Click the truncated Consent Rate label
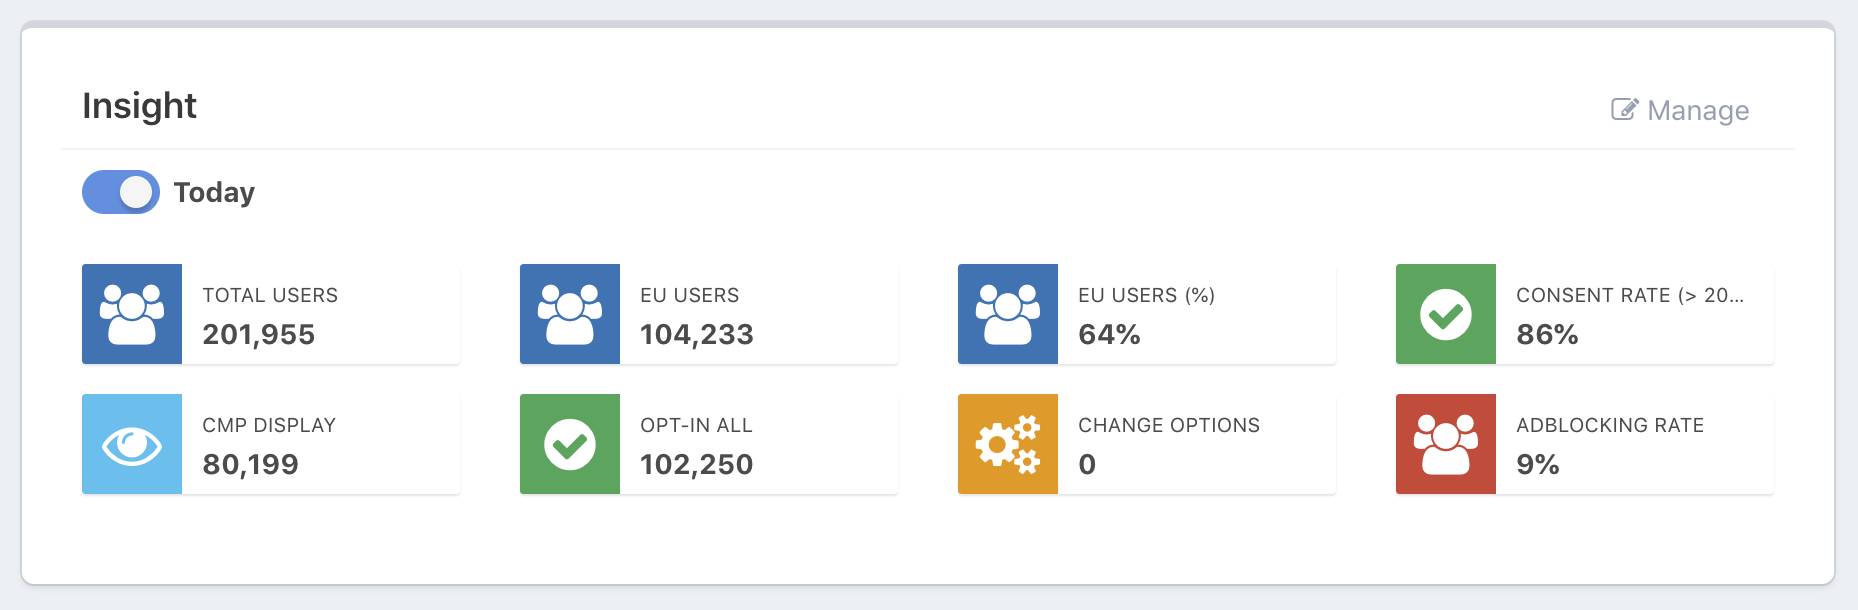 1629,295
